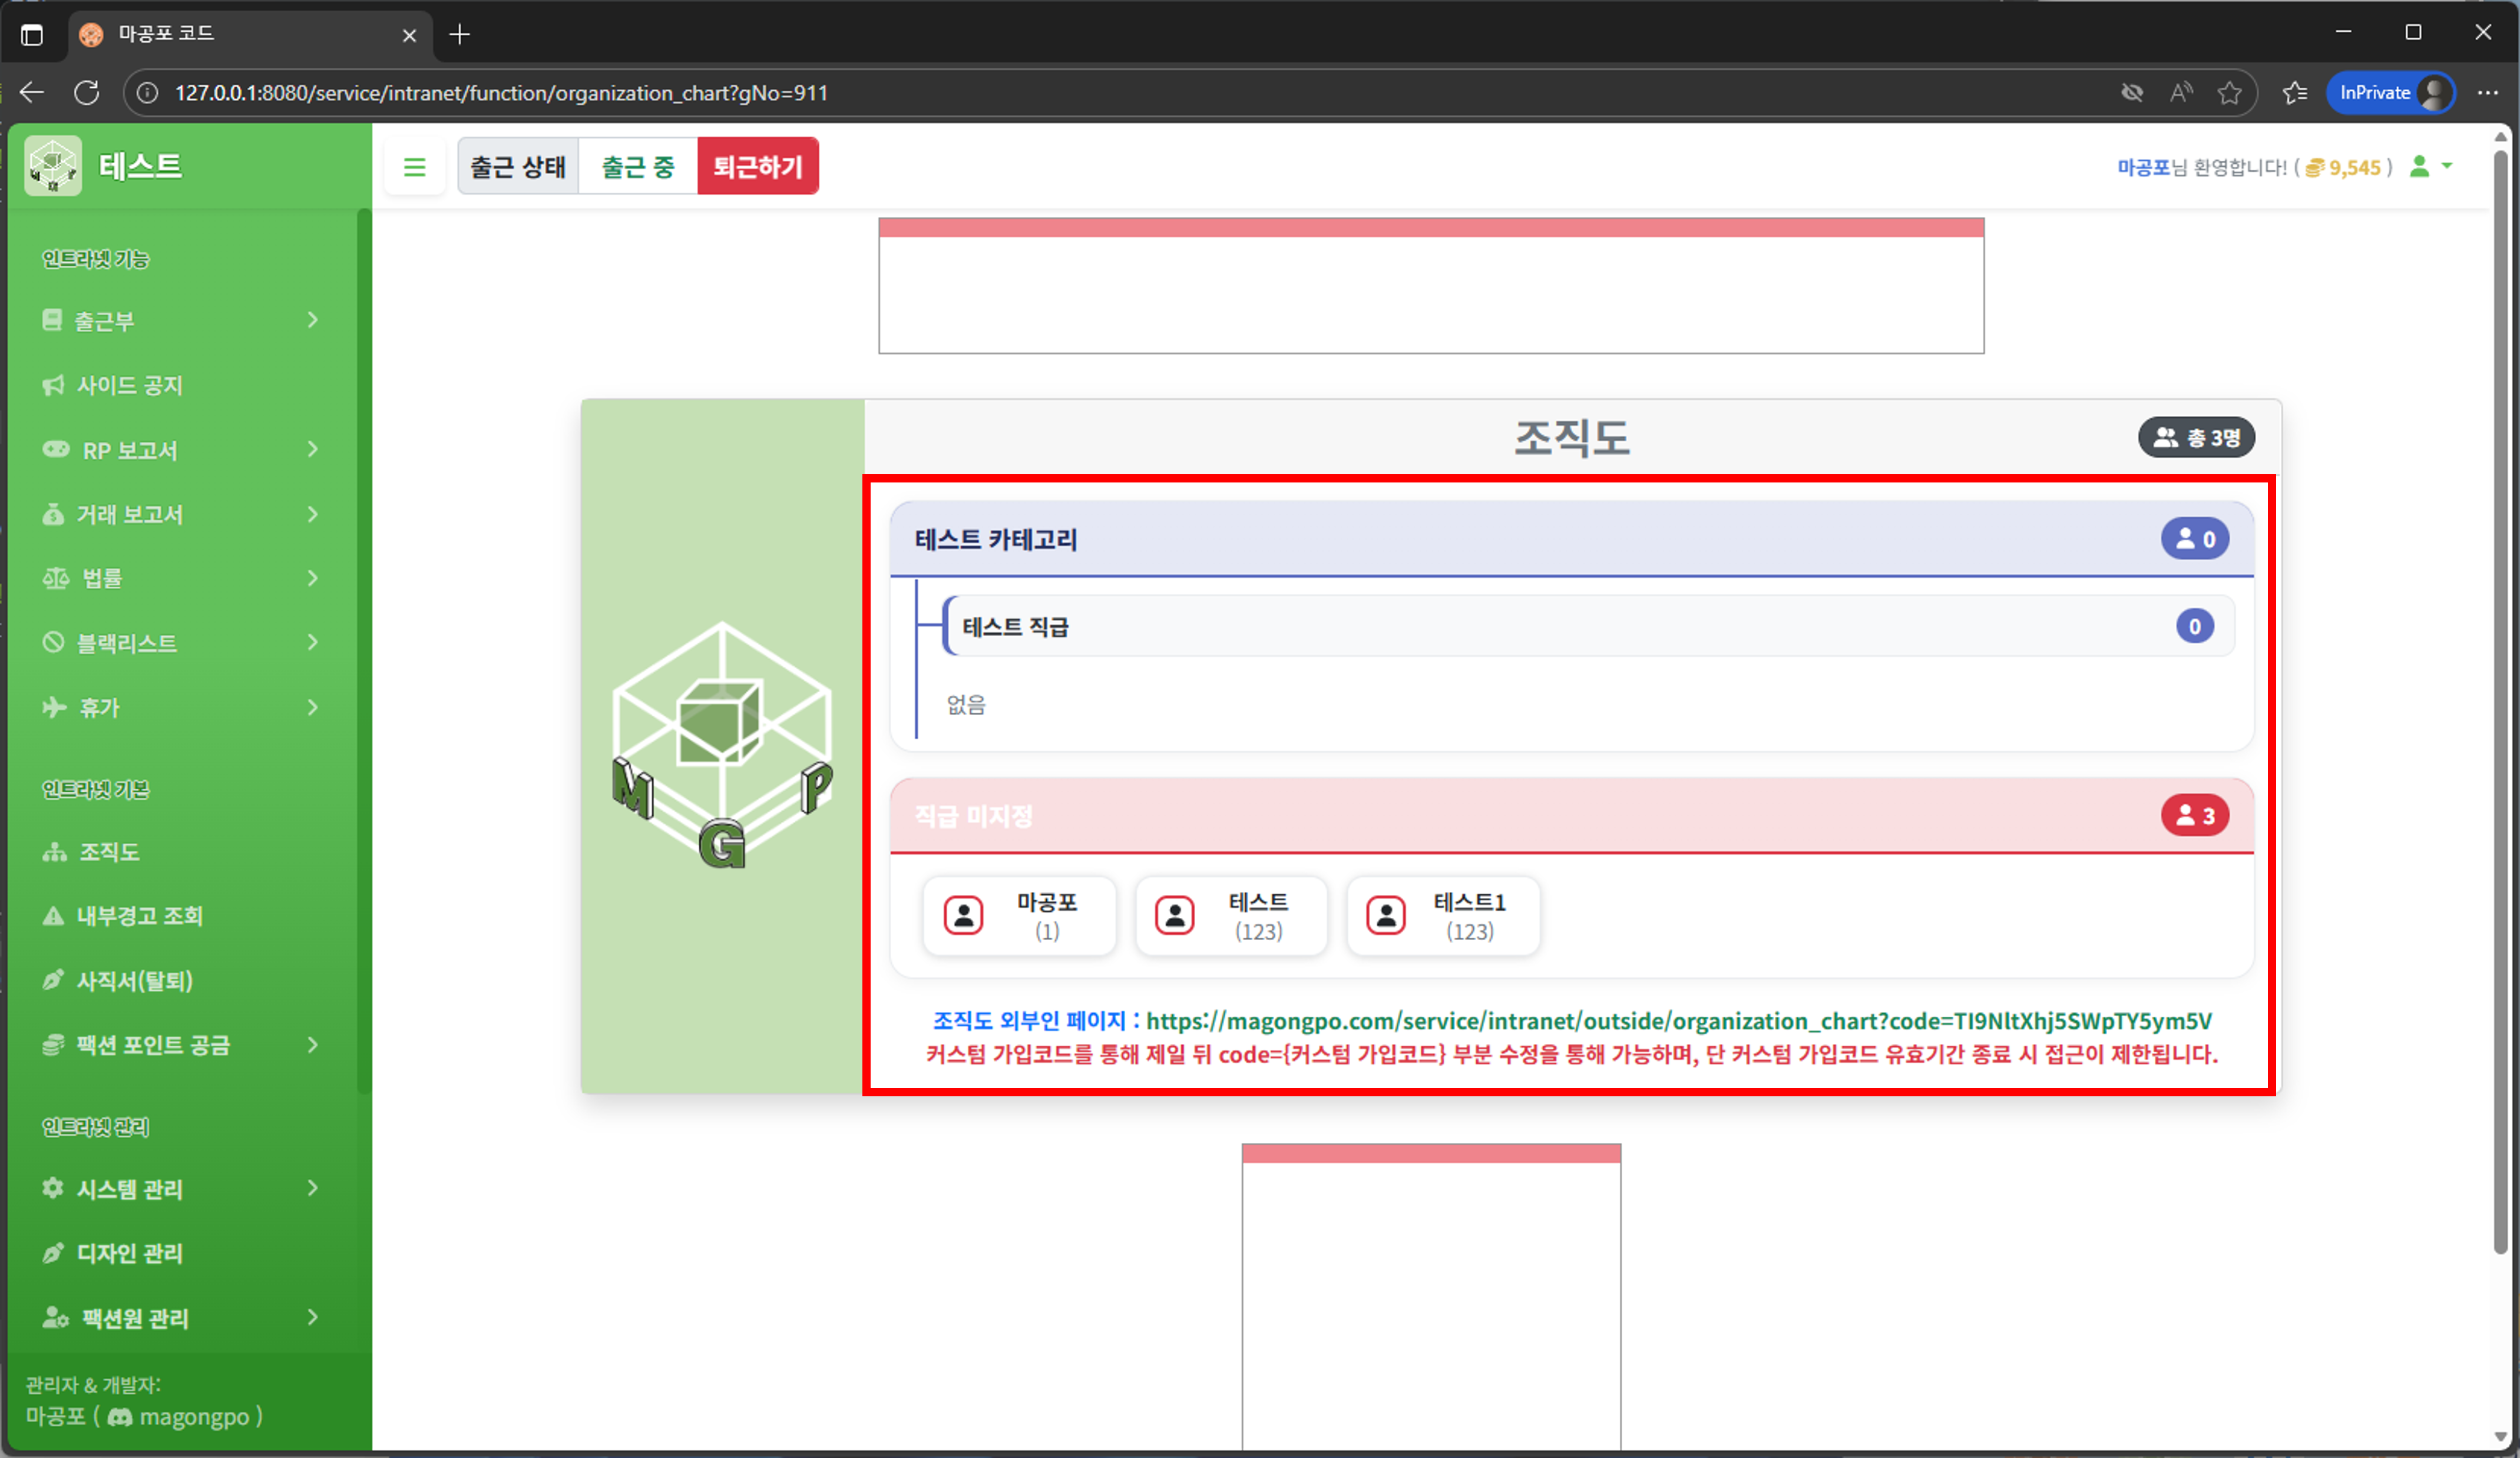
Task: Click the hamburger menu toggle icon
Action: 414,167
